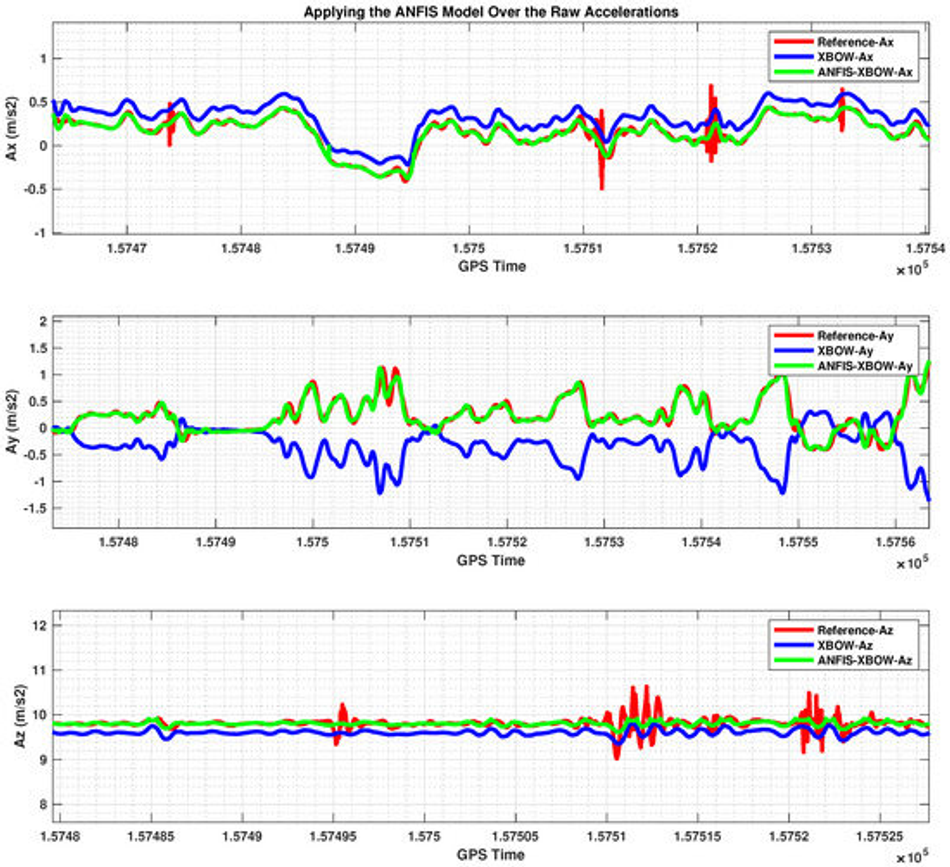Click the y-axis tick label '12'
Image resolution: width=950 pixels, height=867 pixels.
[x=41, y=625]
